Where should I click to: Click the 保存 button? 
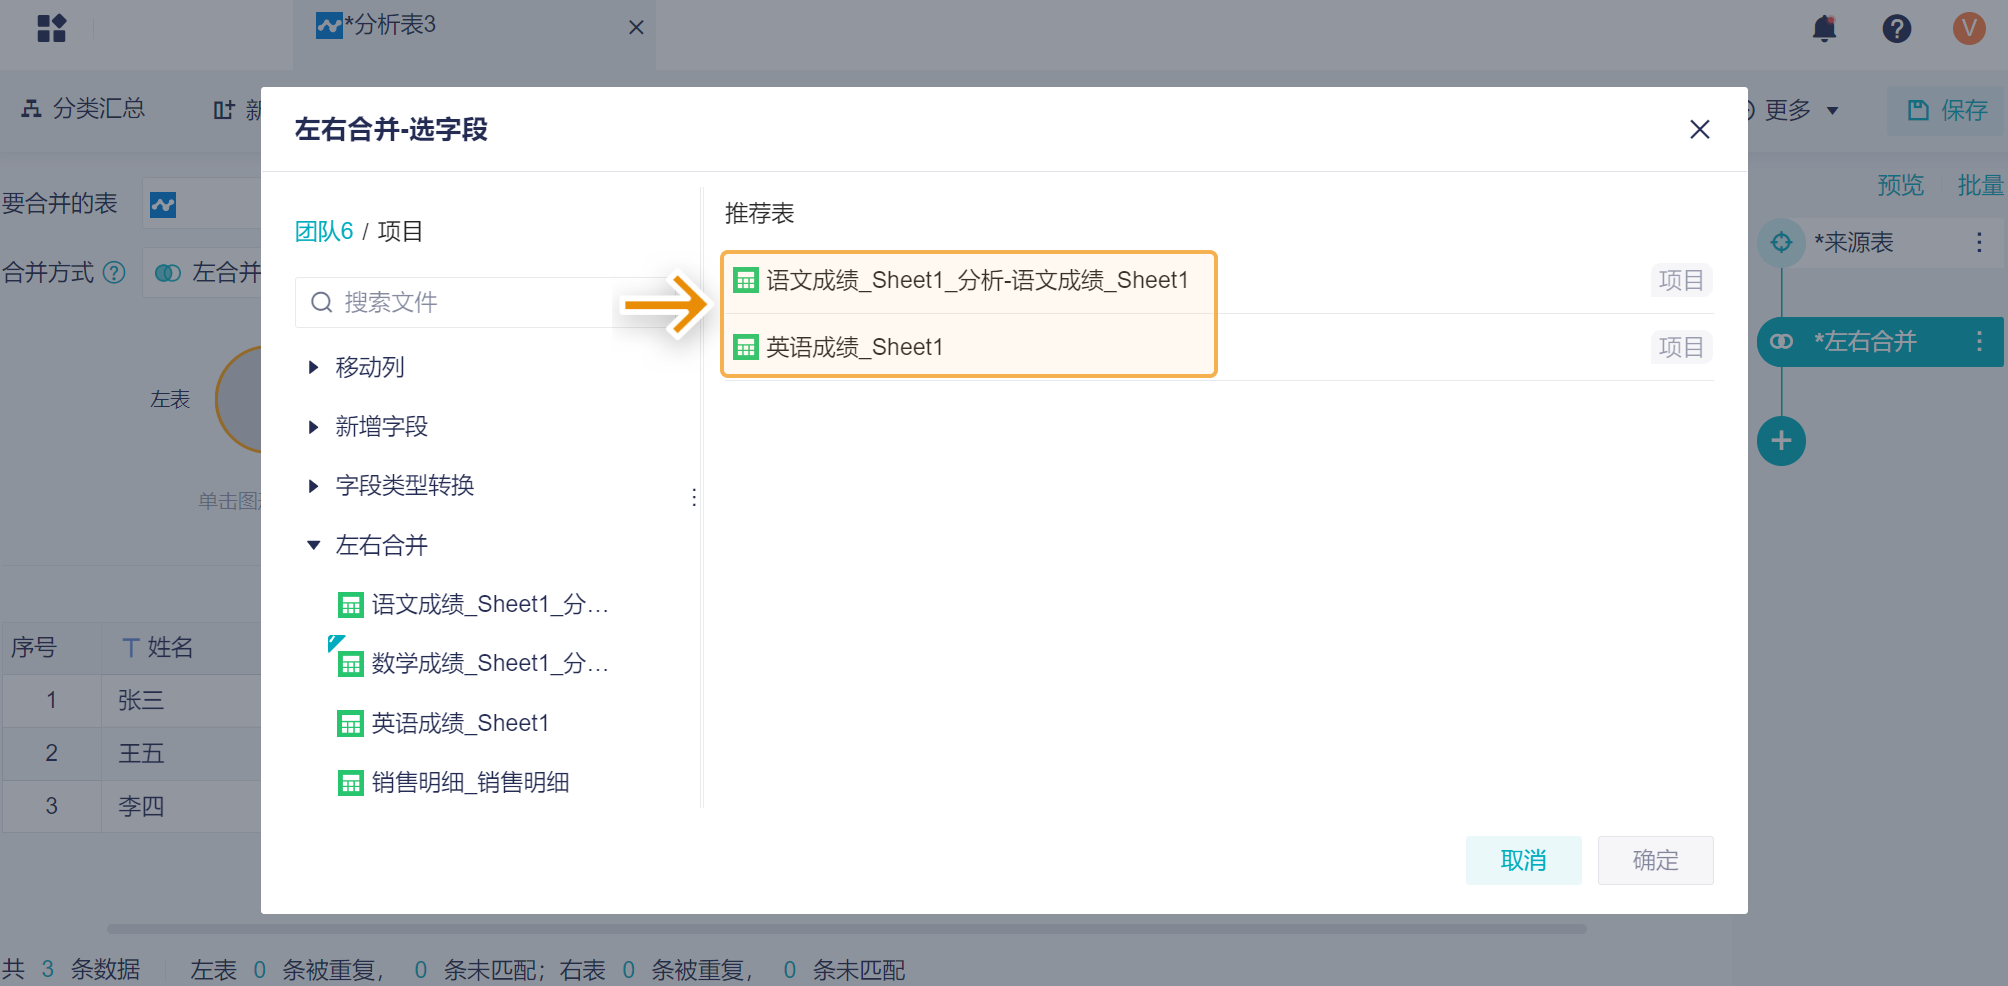(x=1946, y=110)
